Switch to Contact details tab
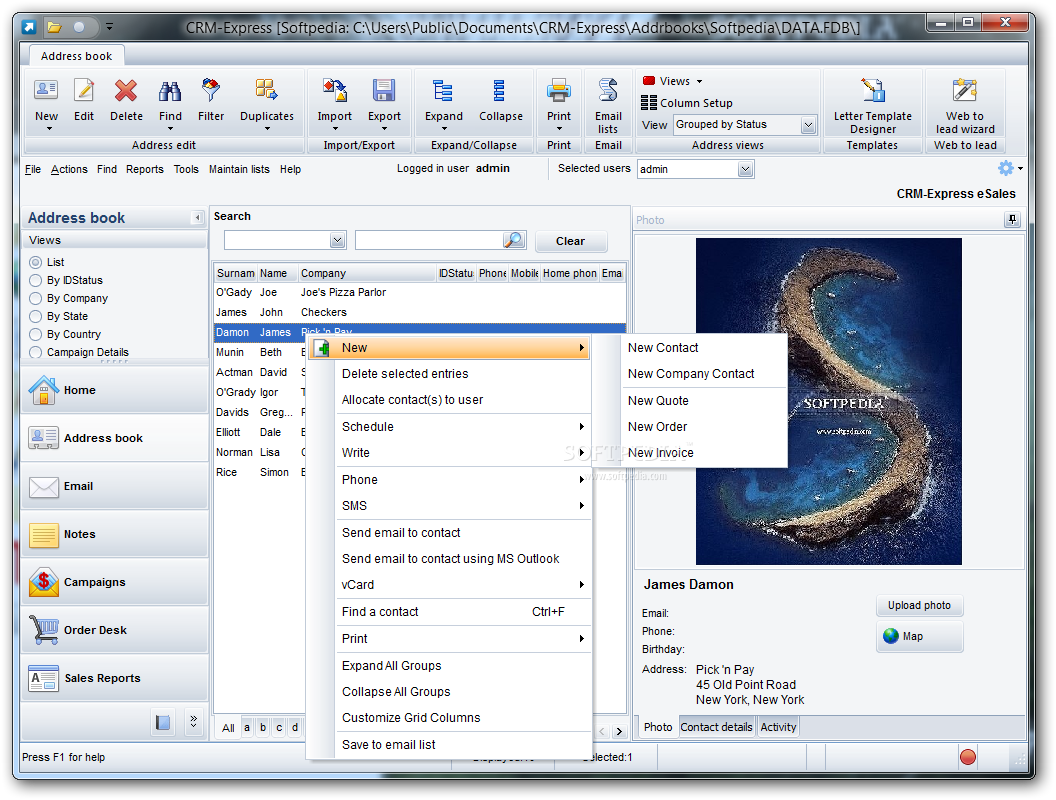1056x800 pixels. 716,727
